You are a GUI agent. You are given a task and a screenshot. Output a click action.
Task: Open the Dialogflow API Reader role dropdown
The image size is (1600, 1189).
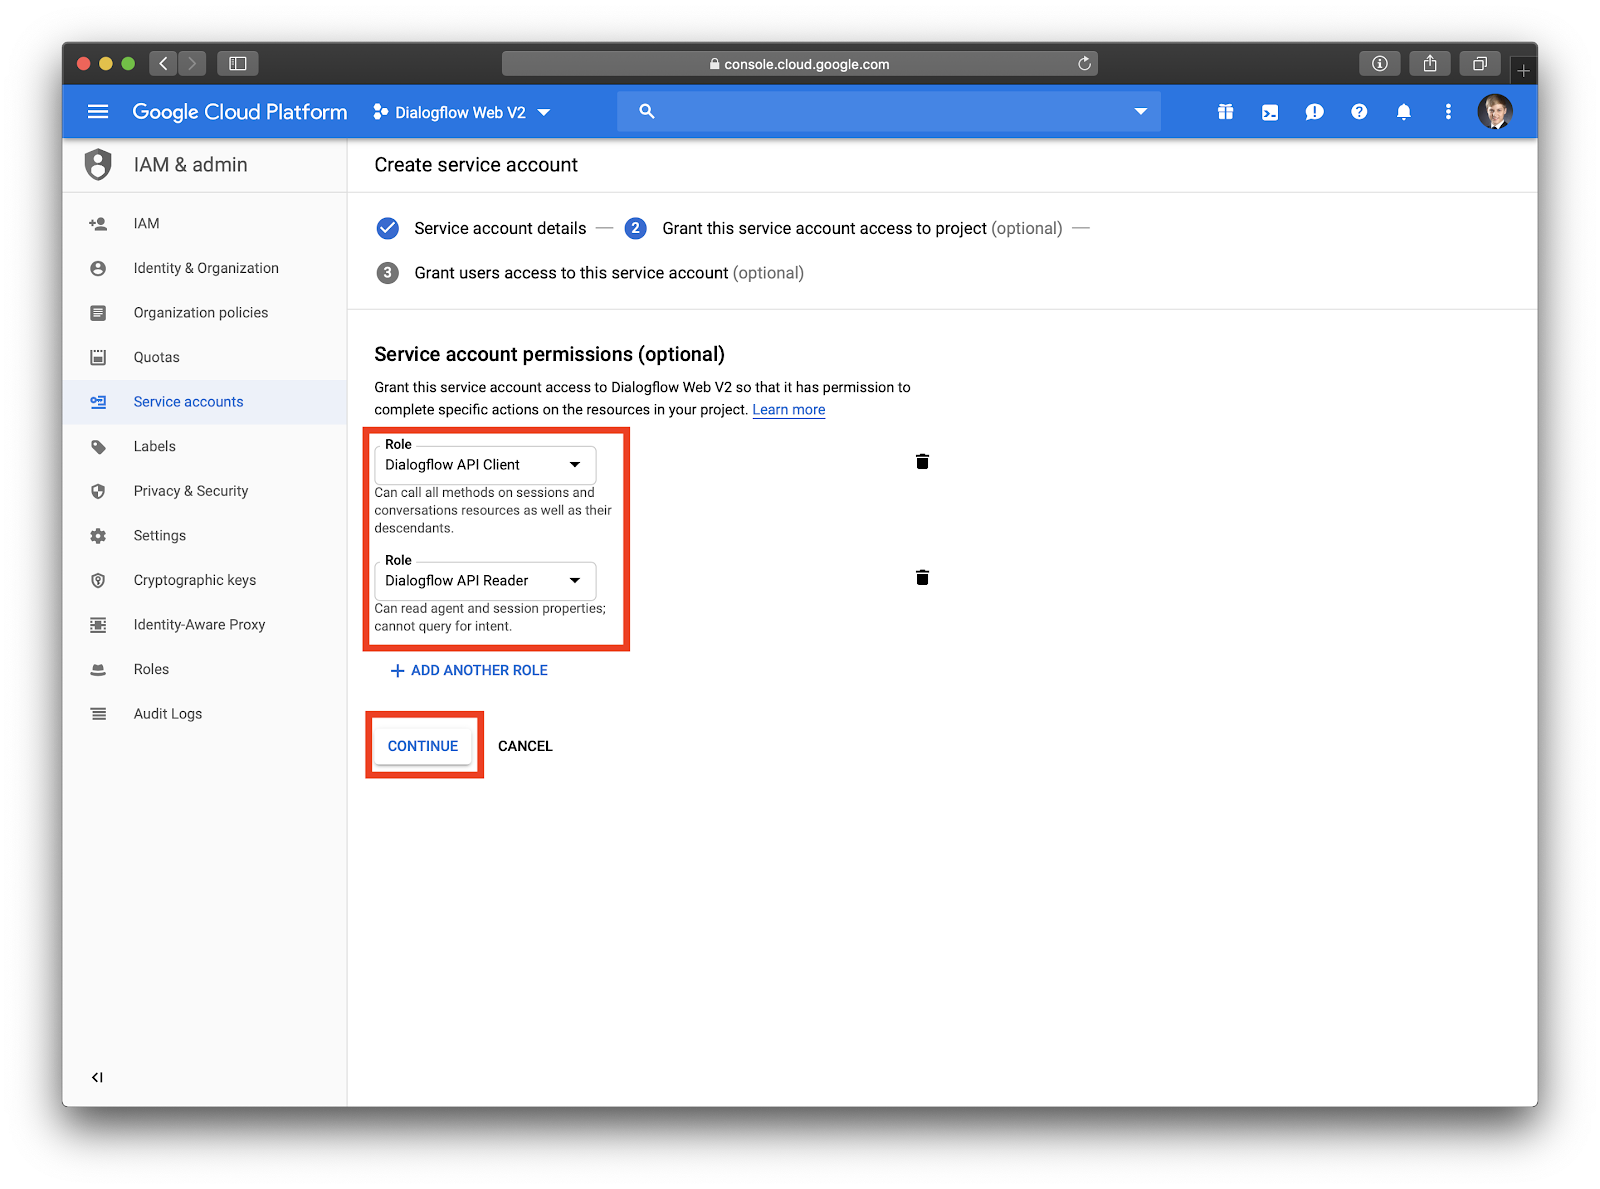485,581
